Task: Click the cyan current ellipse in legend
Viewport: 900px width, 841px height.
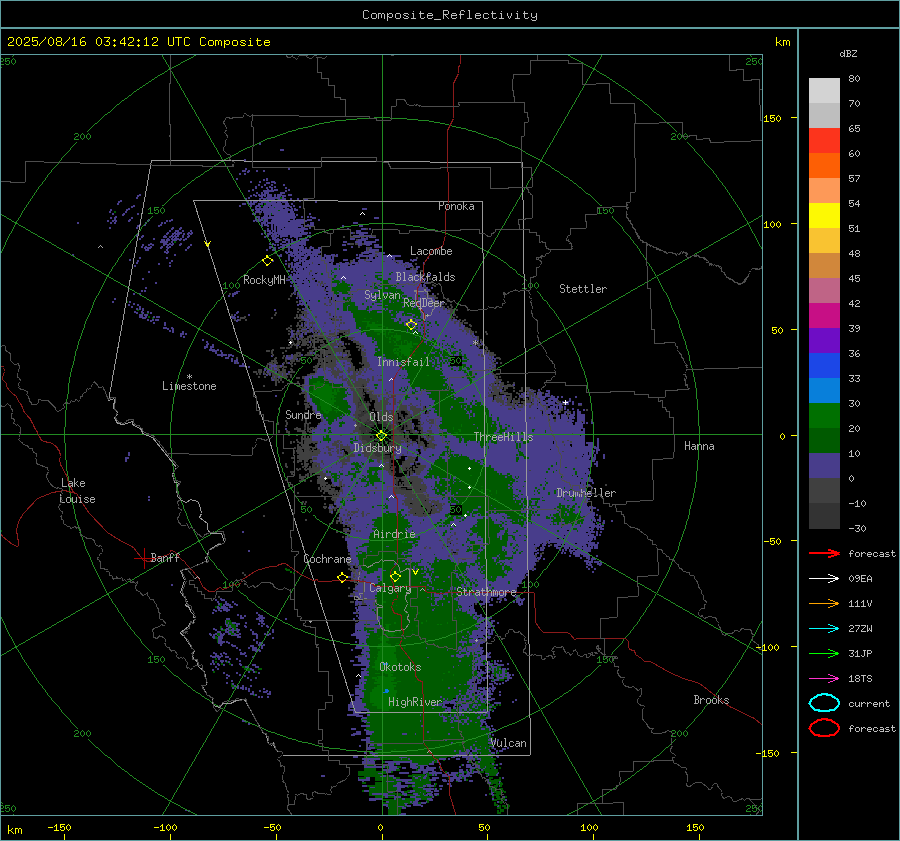Action: 824,703
